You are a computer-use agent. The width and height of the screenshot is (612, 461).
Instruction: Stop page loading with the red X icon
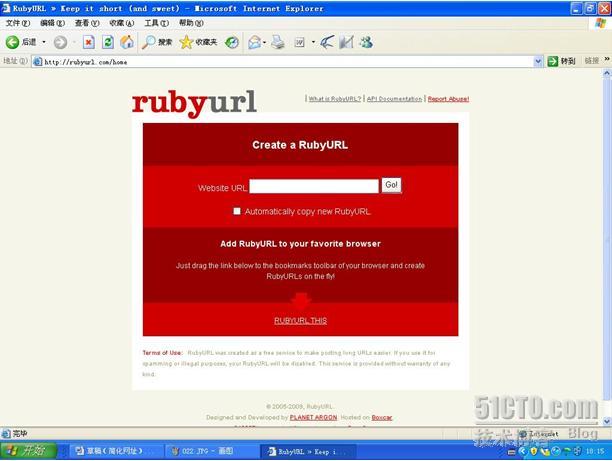pos(89,42)
